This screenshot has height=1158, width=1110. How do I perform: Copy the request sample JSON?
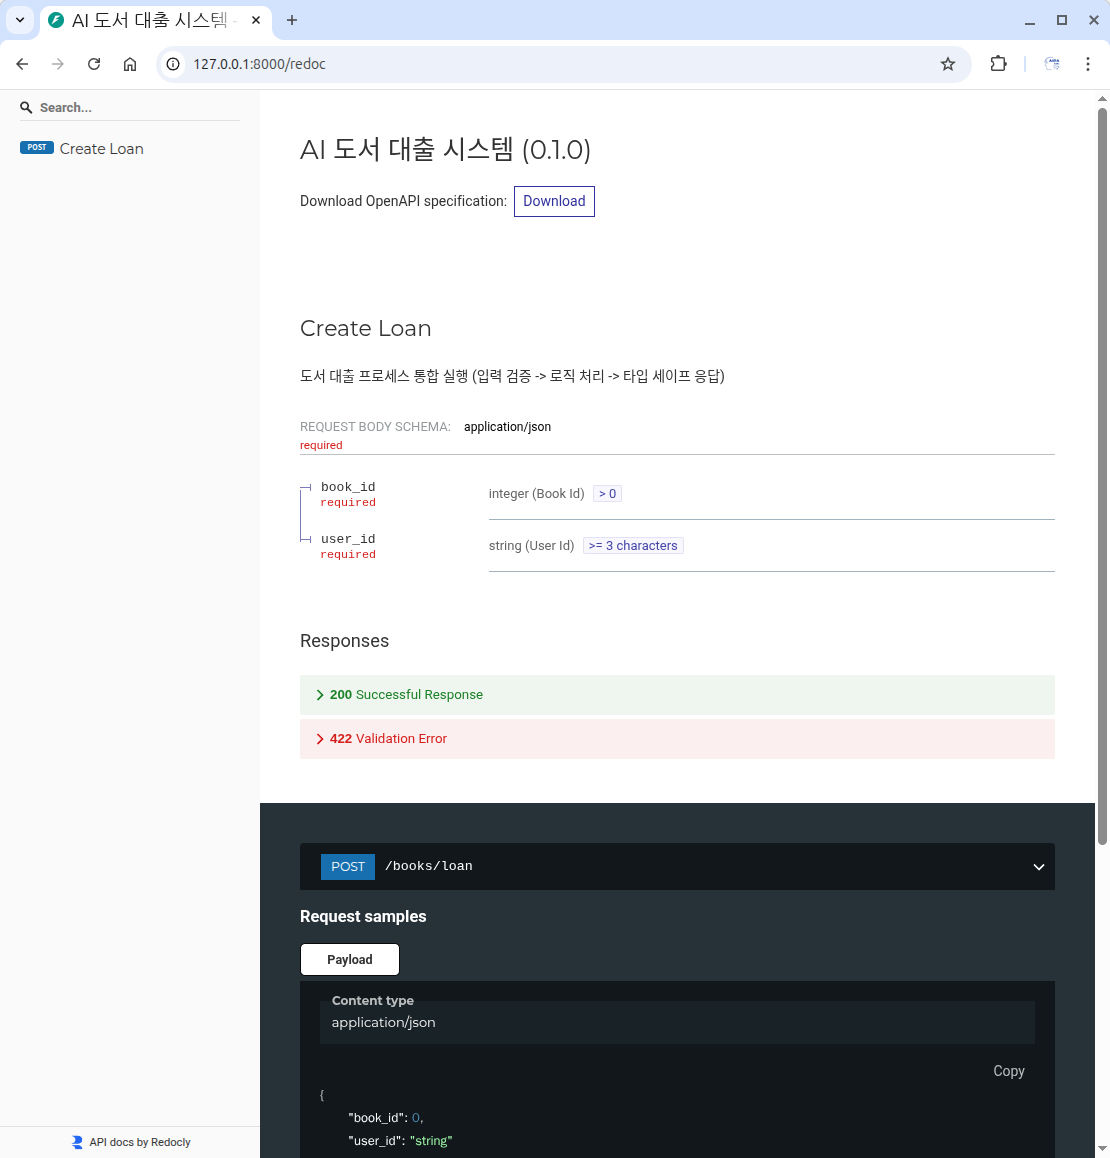tap(1008, 1071)
